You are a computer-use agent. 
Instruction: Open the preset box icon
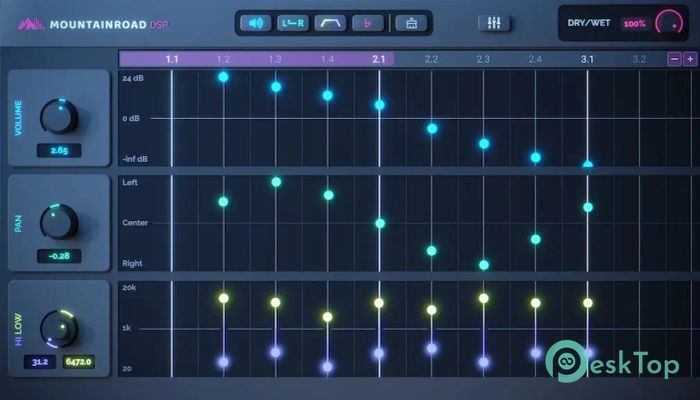(409, 23)
